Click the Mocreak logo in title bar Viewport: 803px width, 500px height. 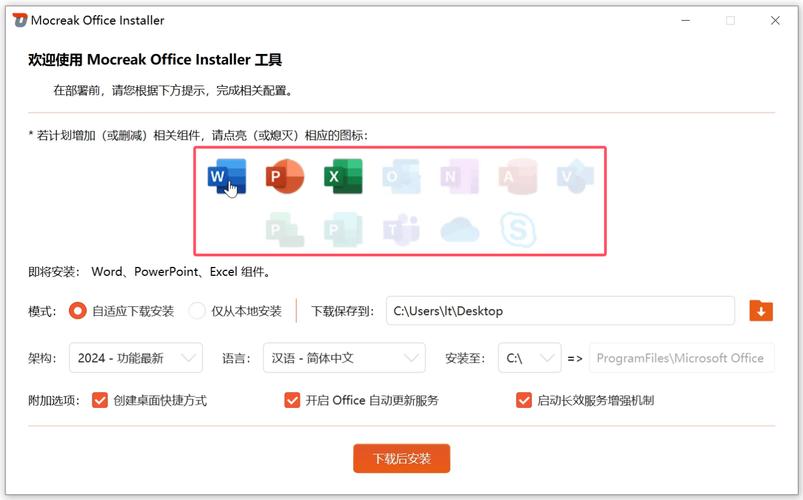click(19, 20)
